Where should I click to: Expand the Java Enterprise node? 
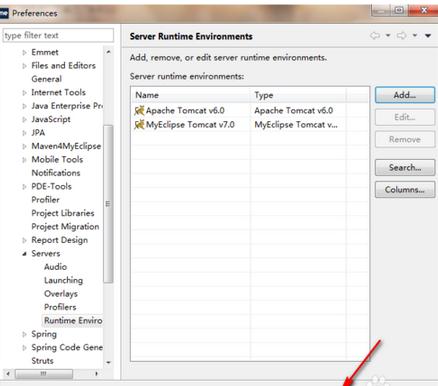[24, 106]
